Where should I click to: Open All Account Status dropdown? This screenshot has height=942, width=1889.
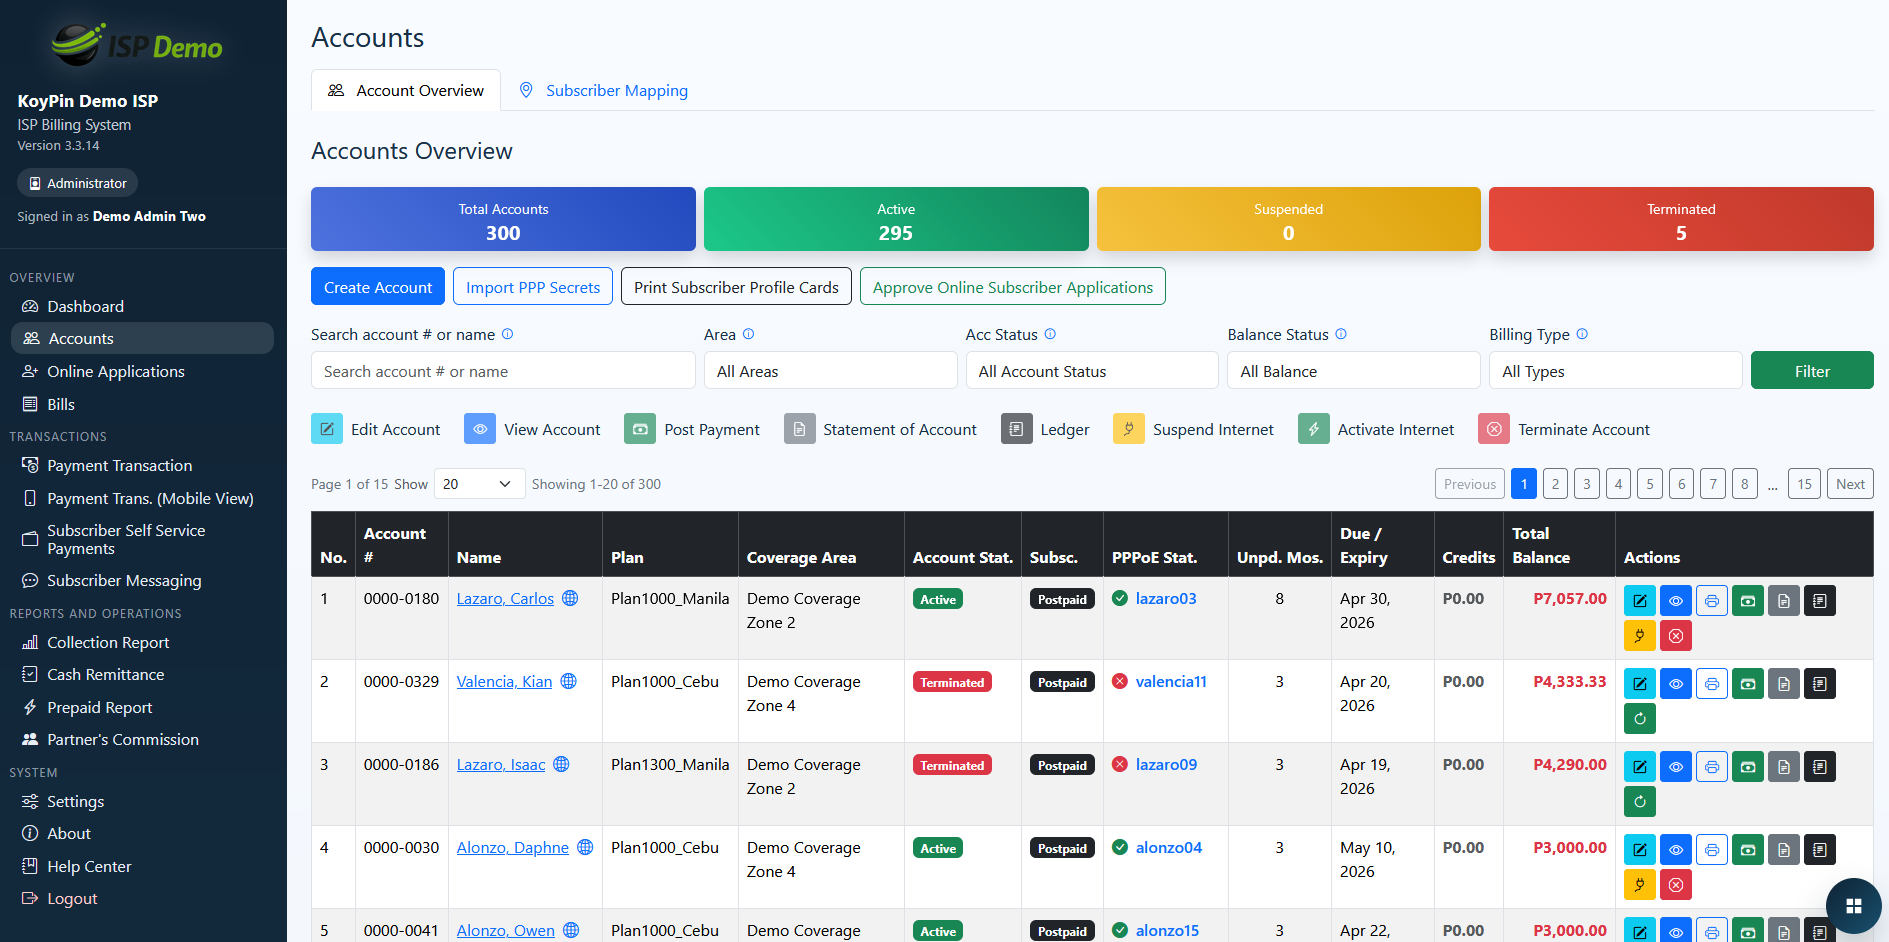point(1092,371)
